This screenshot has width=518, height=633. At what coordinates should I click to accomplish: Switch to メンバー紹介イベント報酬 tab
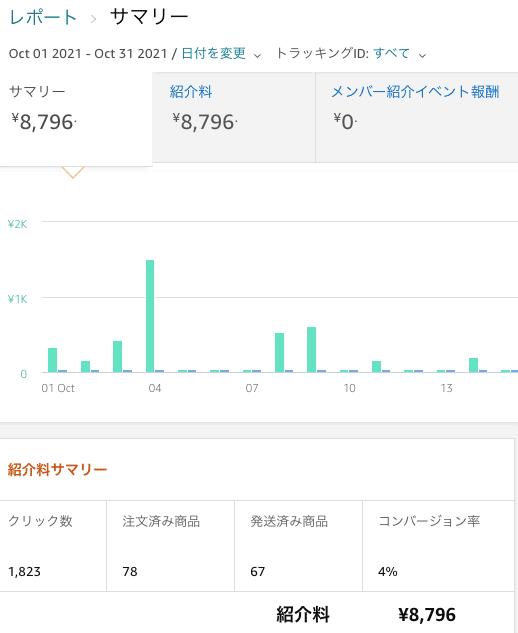pyautogui.click(x=417, y=117)
